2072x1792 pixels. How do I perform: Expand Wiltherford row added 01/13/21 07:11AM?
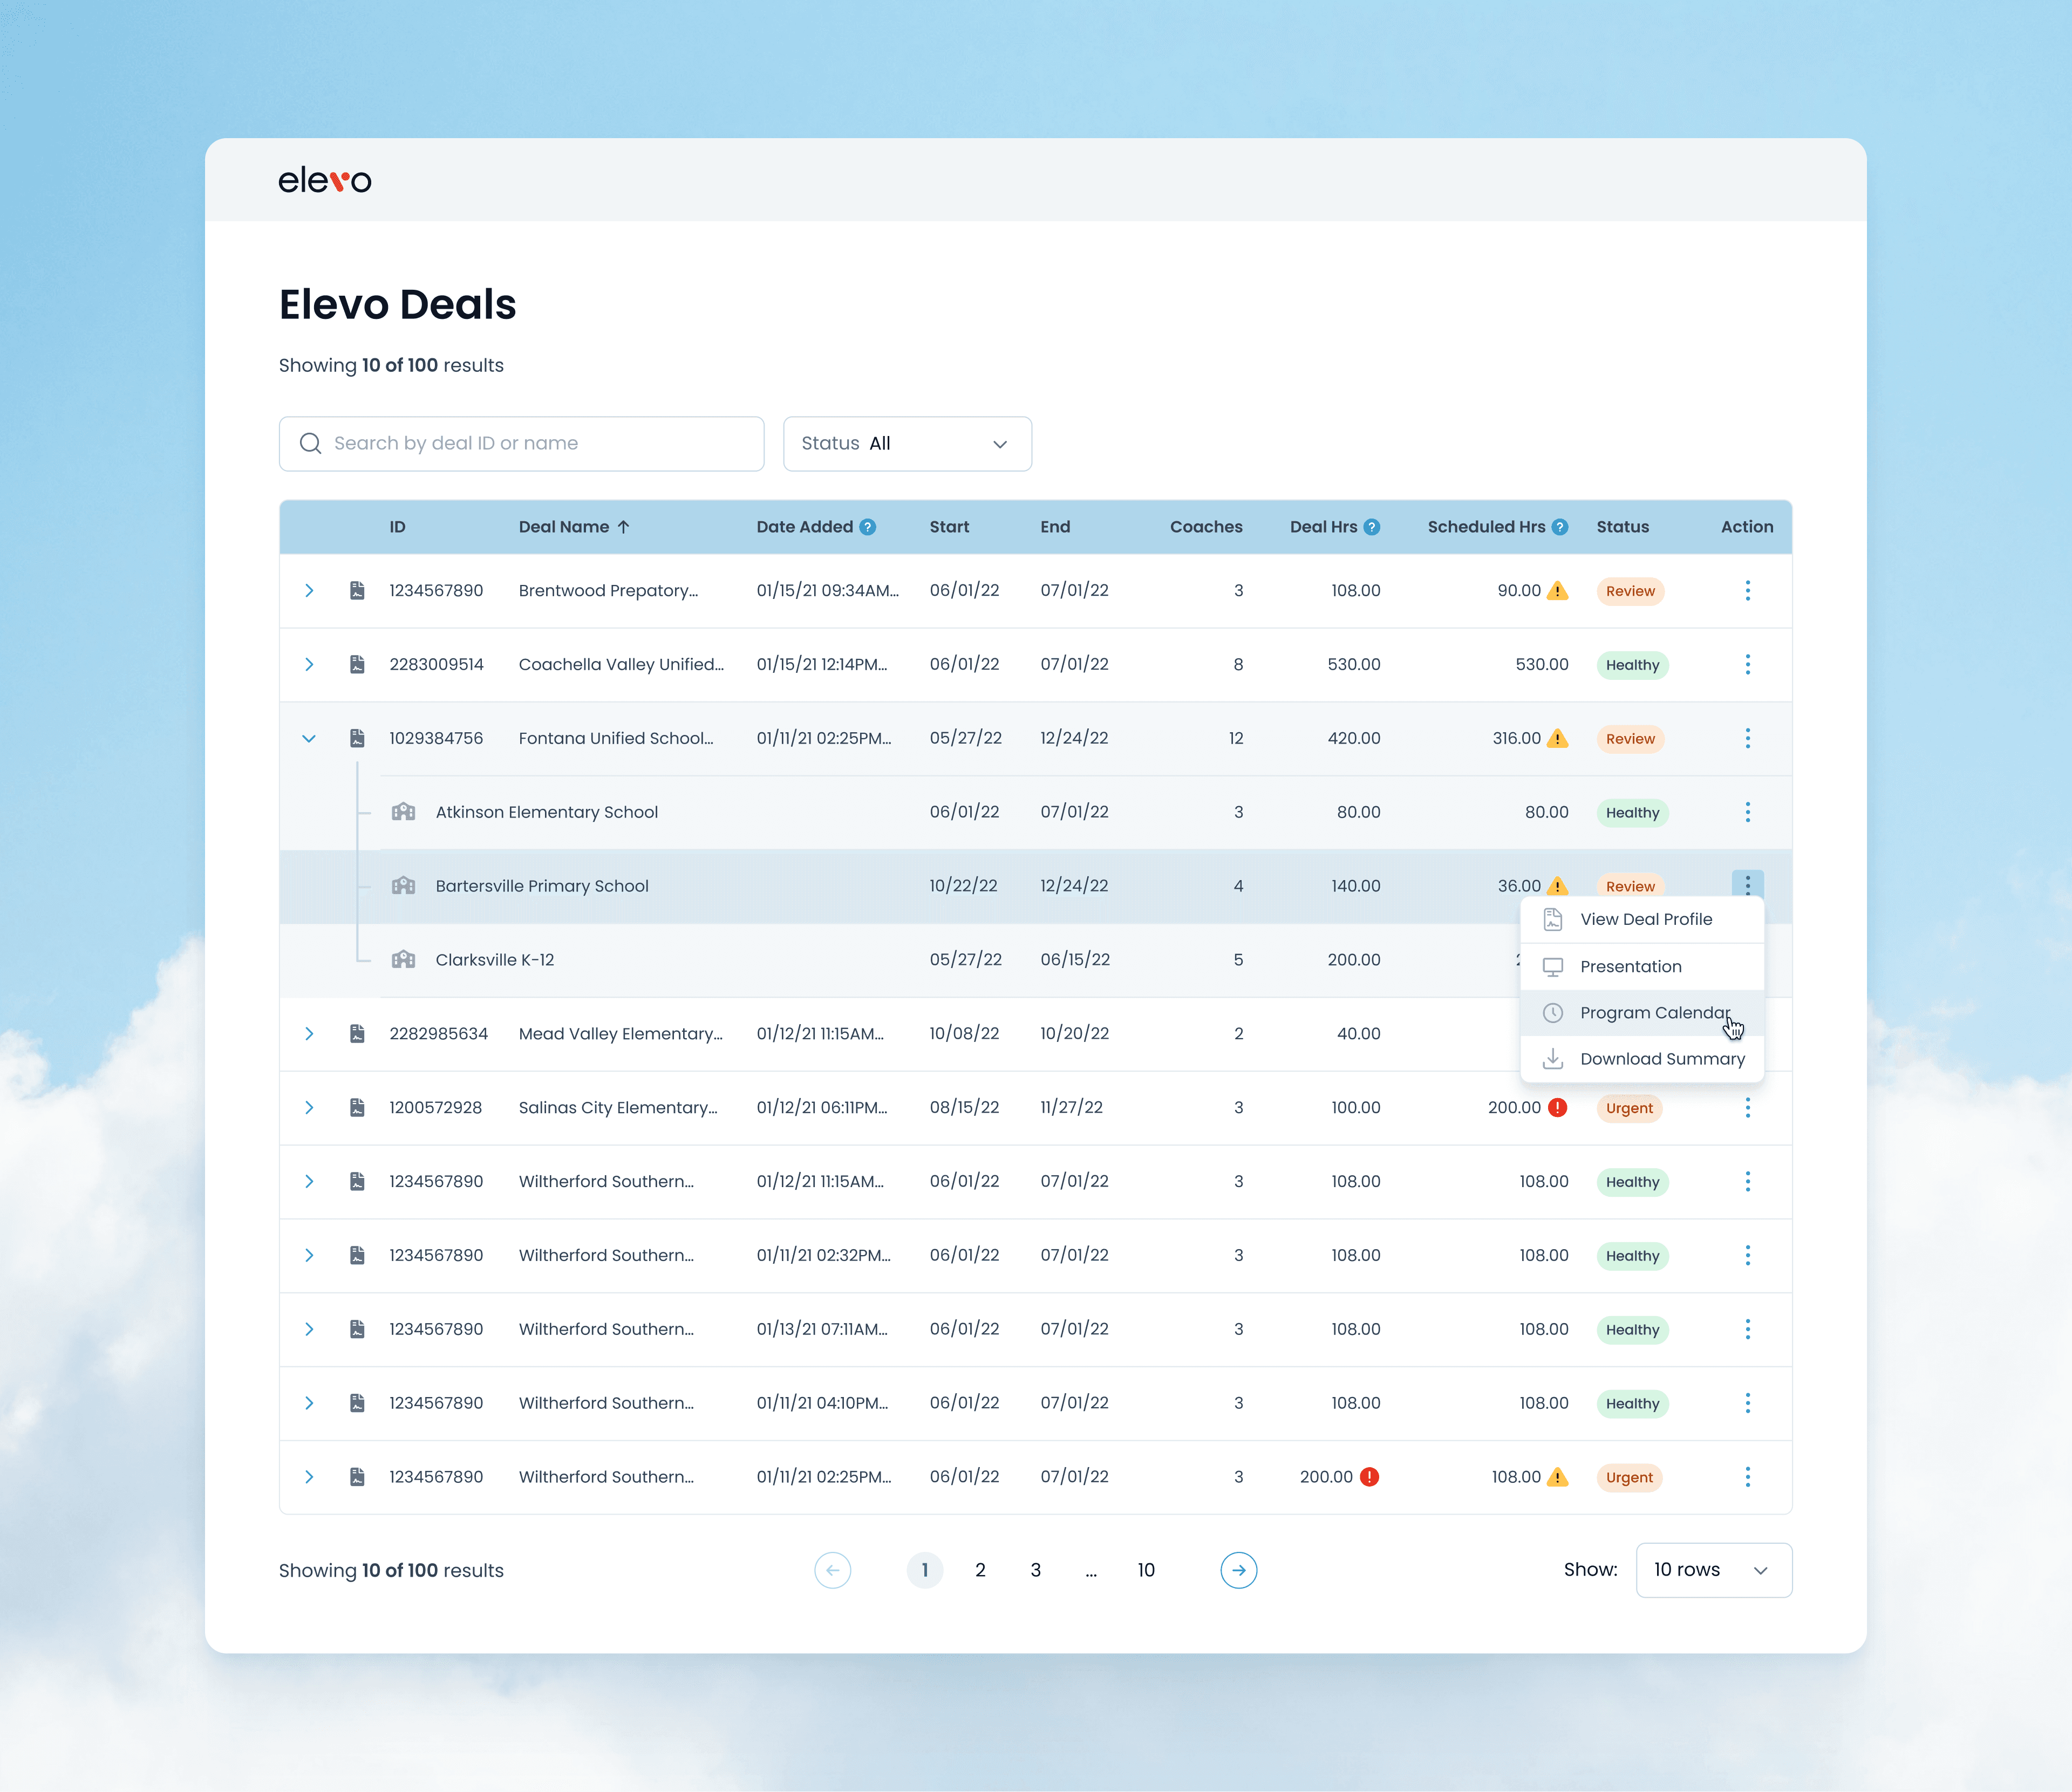pos(309,1329)
